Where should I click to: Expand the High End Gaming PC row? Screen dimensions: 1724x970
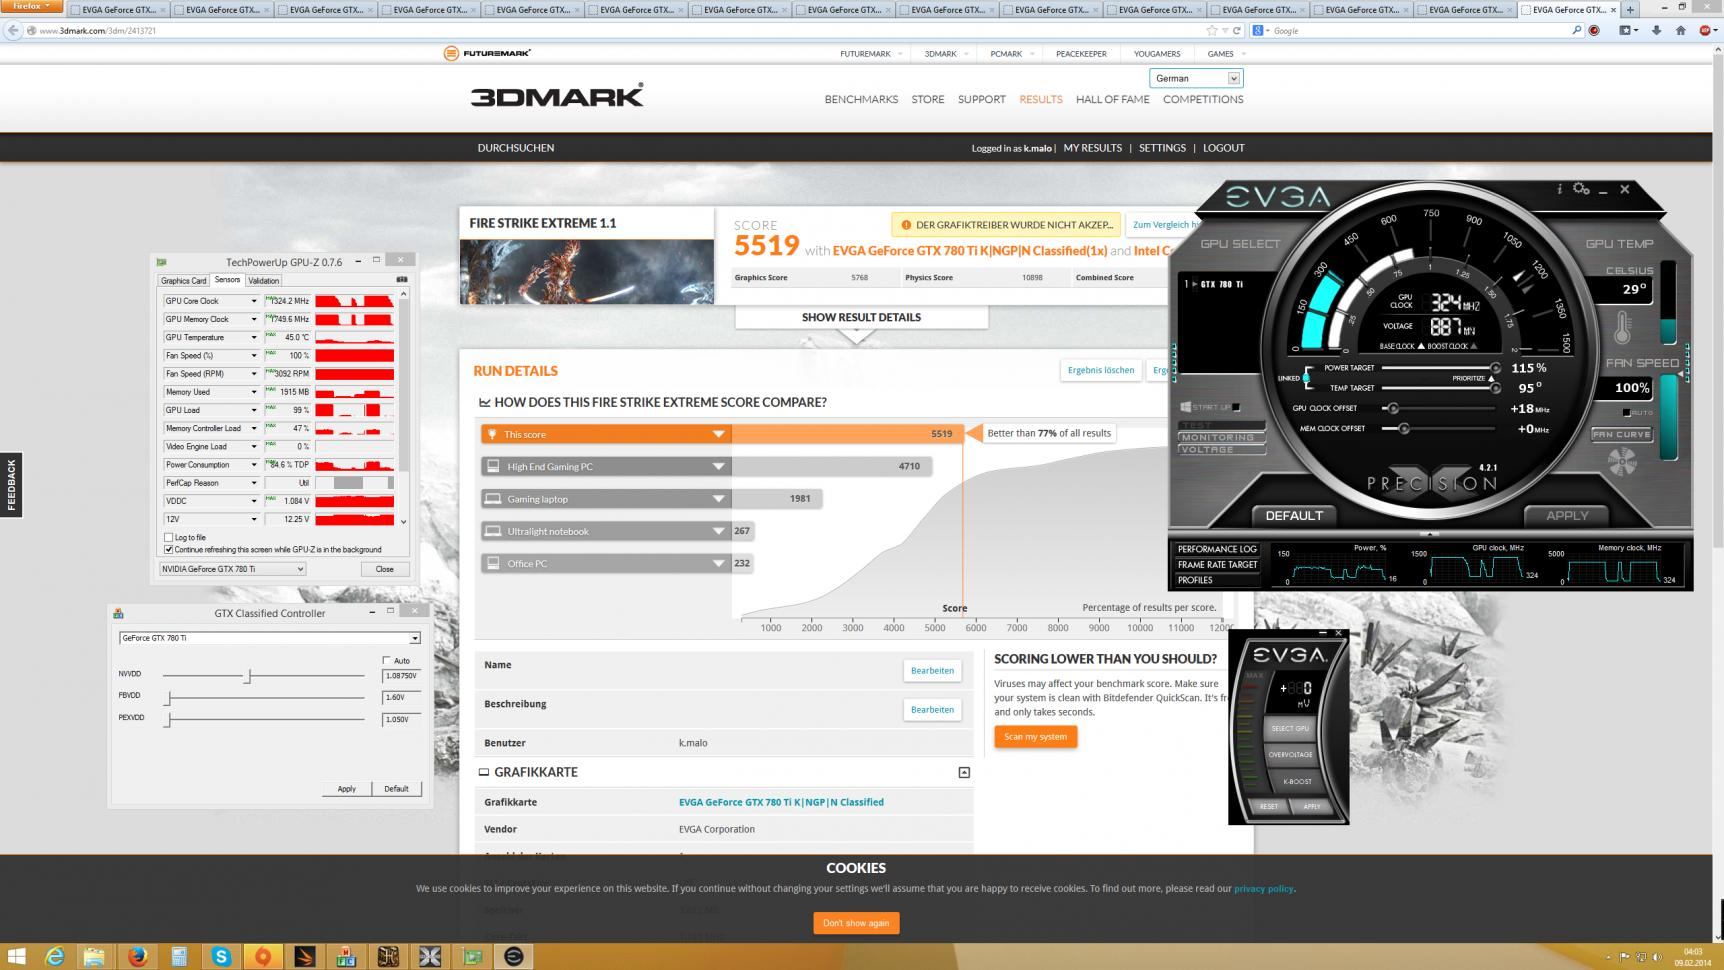pyautogui.click(x=718, y=466)
